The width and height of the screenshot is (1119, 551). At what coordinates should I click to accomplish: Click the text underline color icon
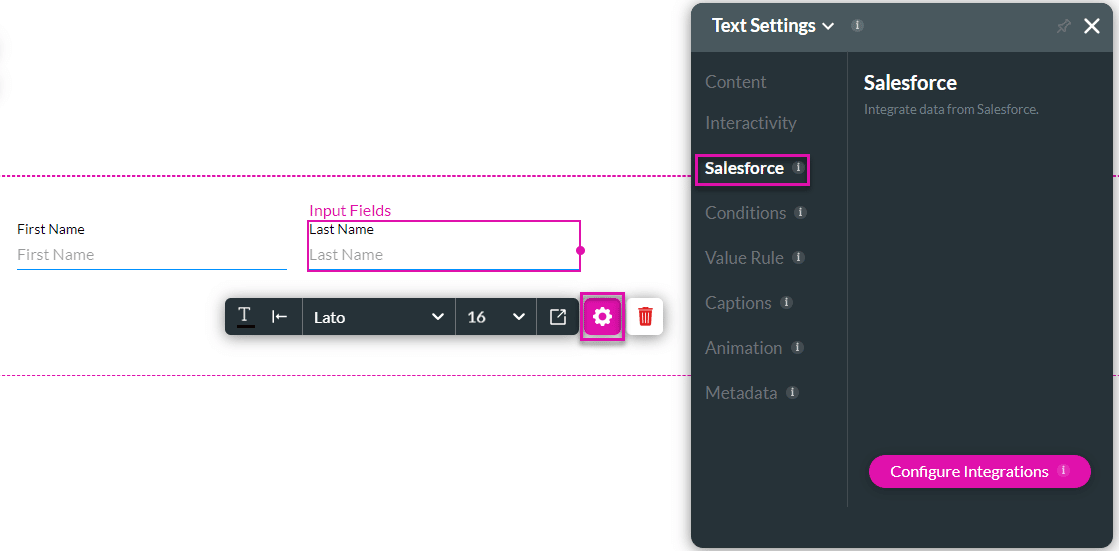pos(245,316)
